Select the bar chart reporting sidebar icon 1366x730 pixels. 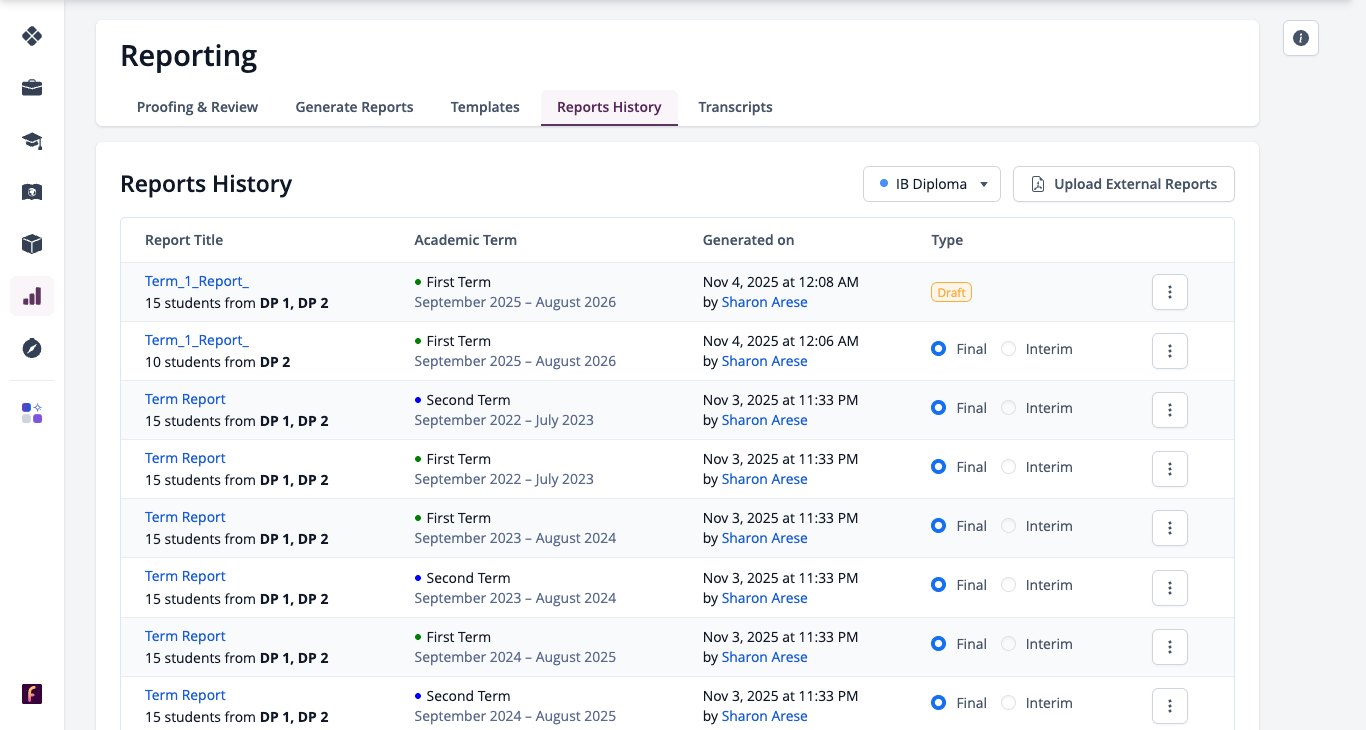32,296
